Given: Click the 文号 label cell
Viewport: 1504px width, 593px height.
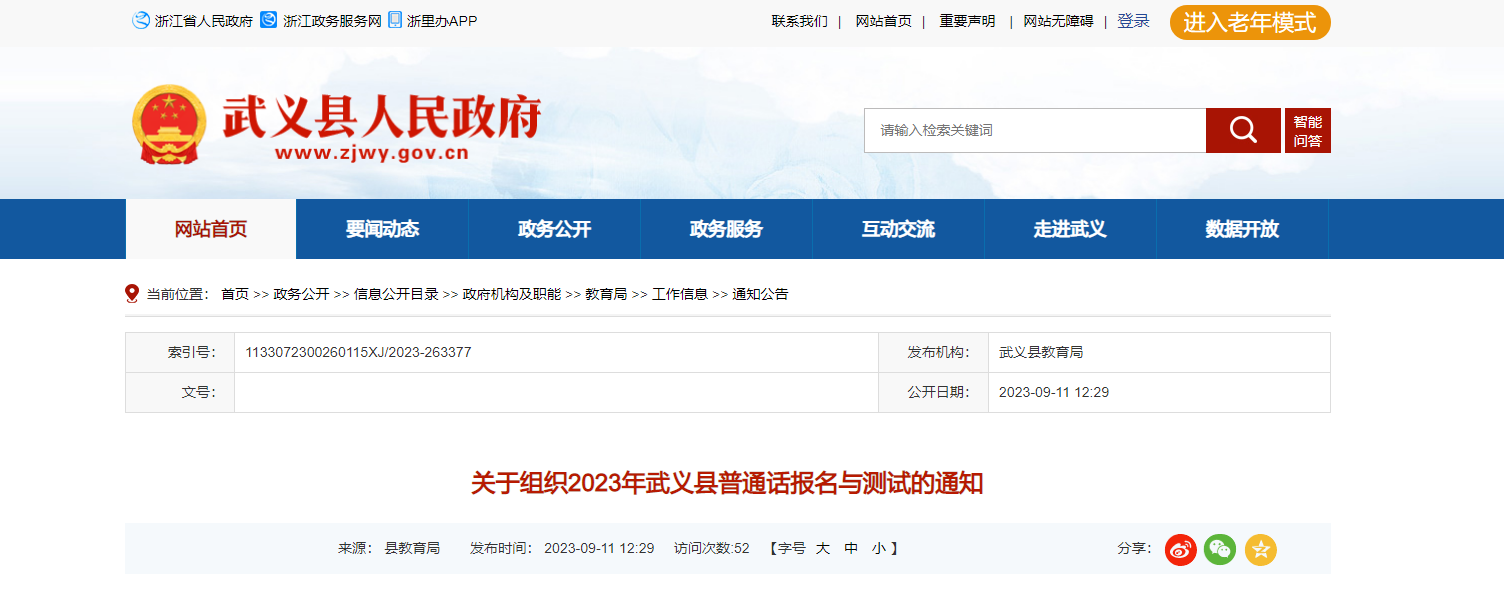Looking at the screenshot, I should point(180,392).
